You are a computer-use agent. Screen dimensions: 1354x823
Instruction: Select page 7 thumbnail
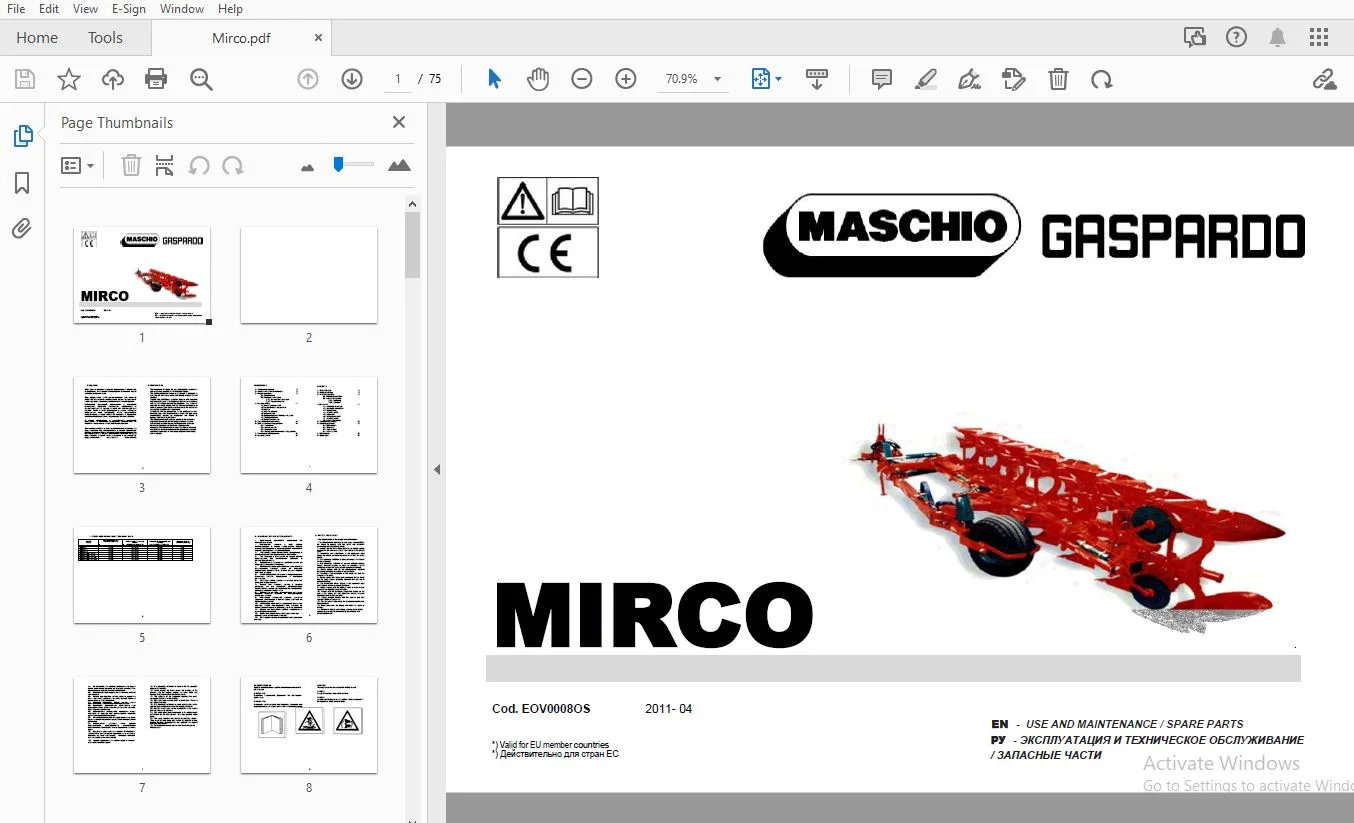click(142, 725)
